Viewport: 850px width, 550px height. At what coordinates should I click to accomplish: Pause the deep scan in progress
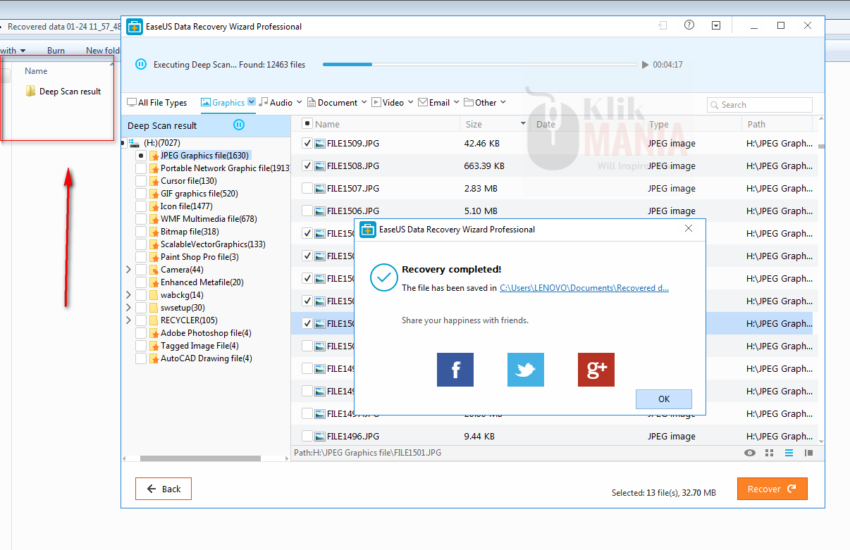[140, 64]
